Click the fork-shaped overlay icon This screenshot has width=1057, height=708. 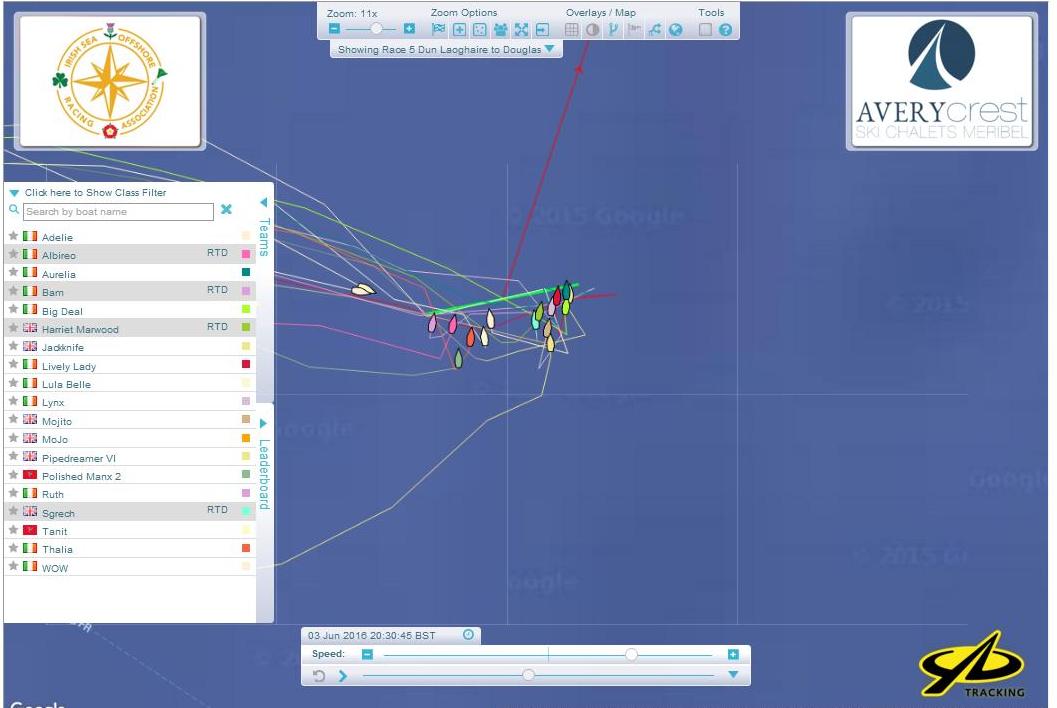613,29
